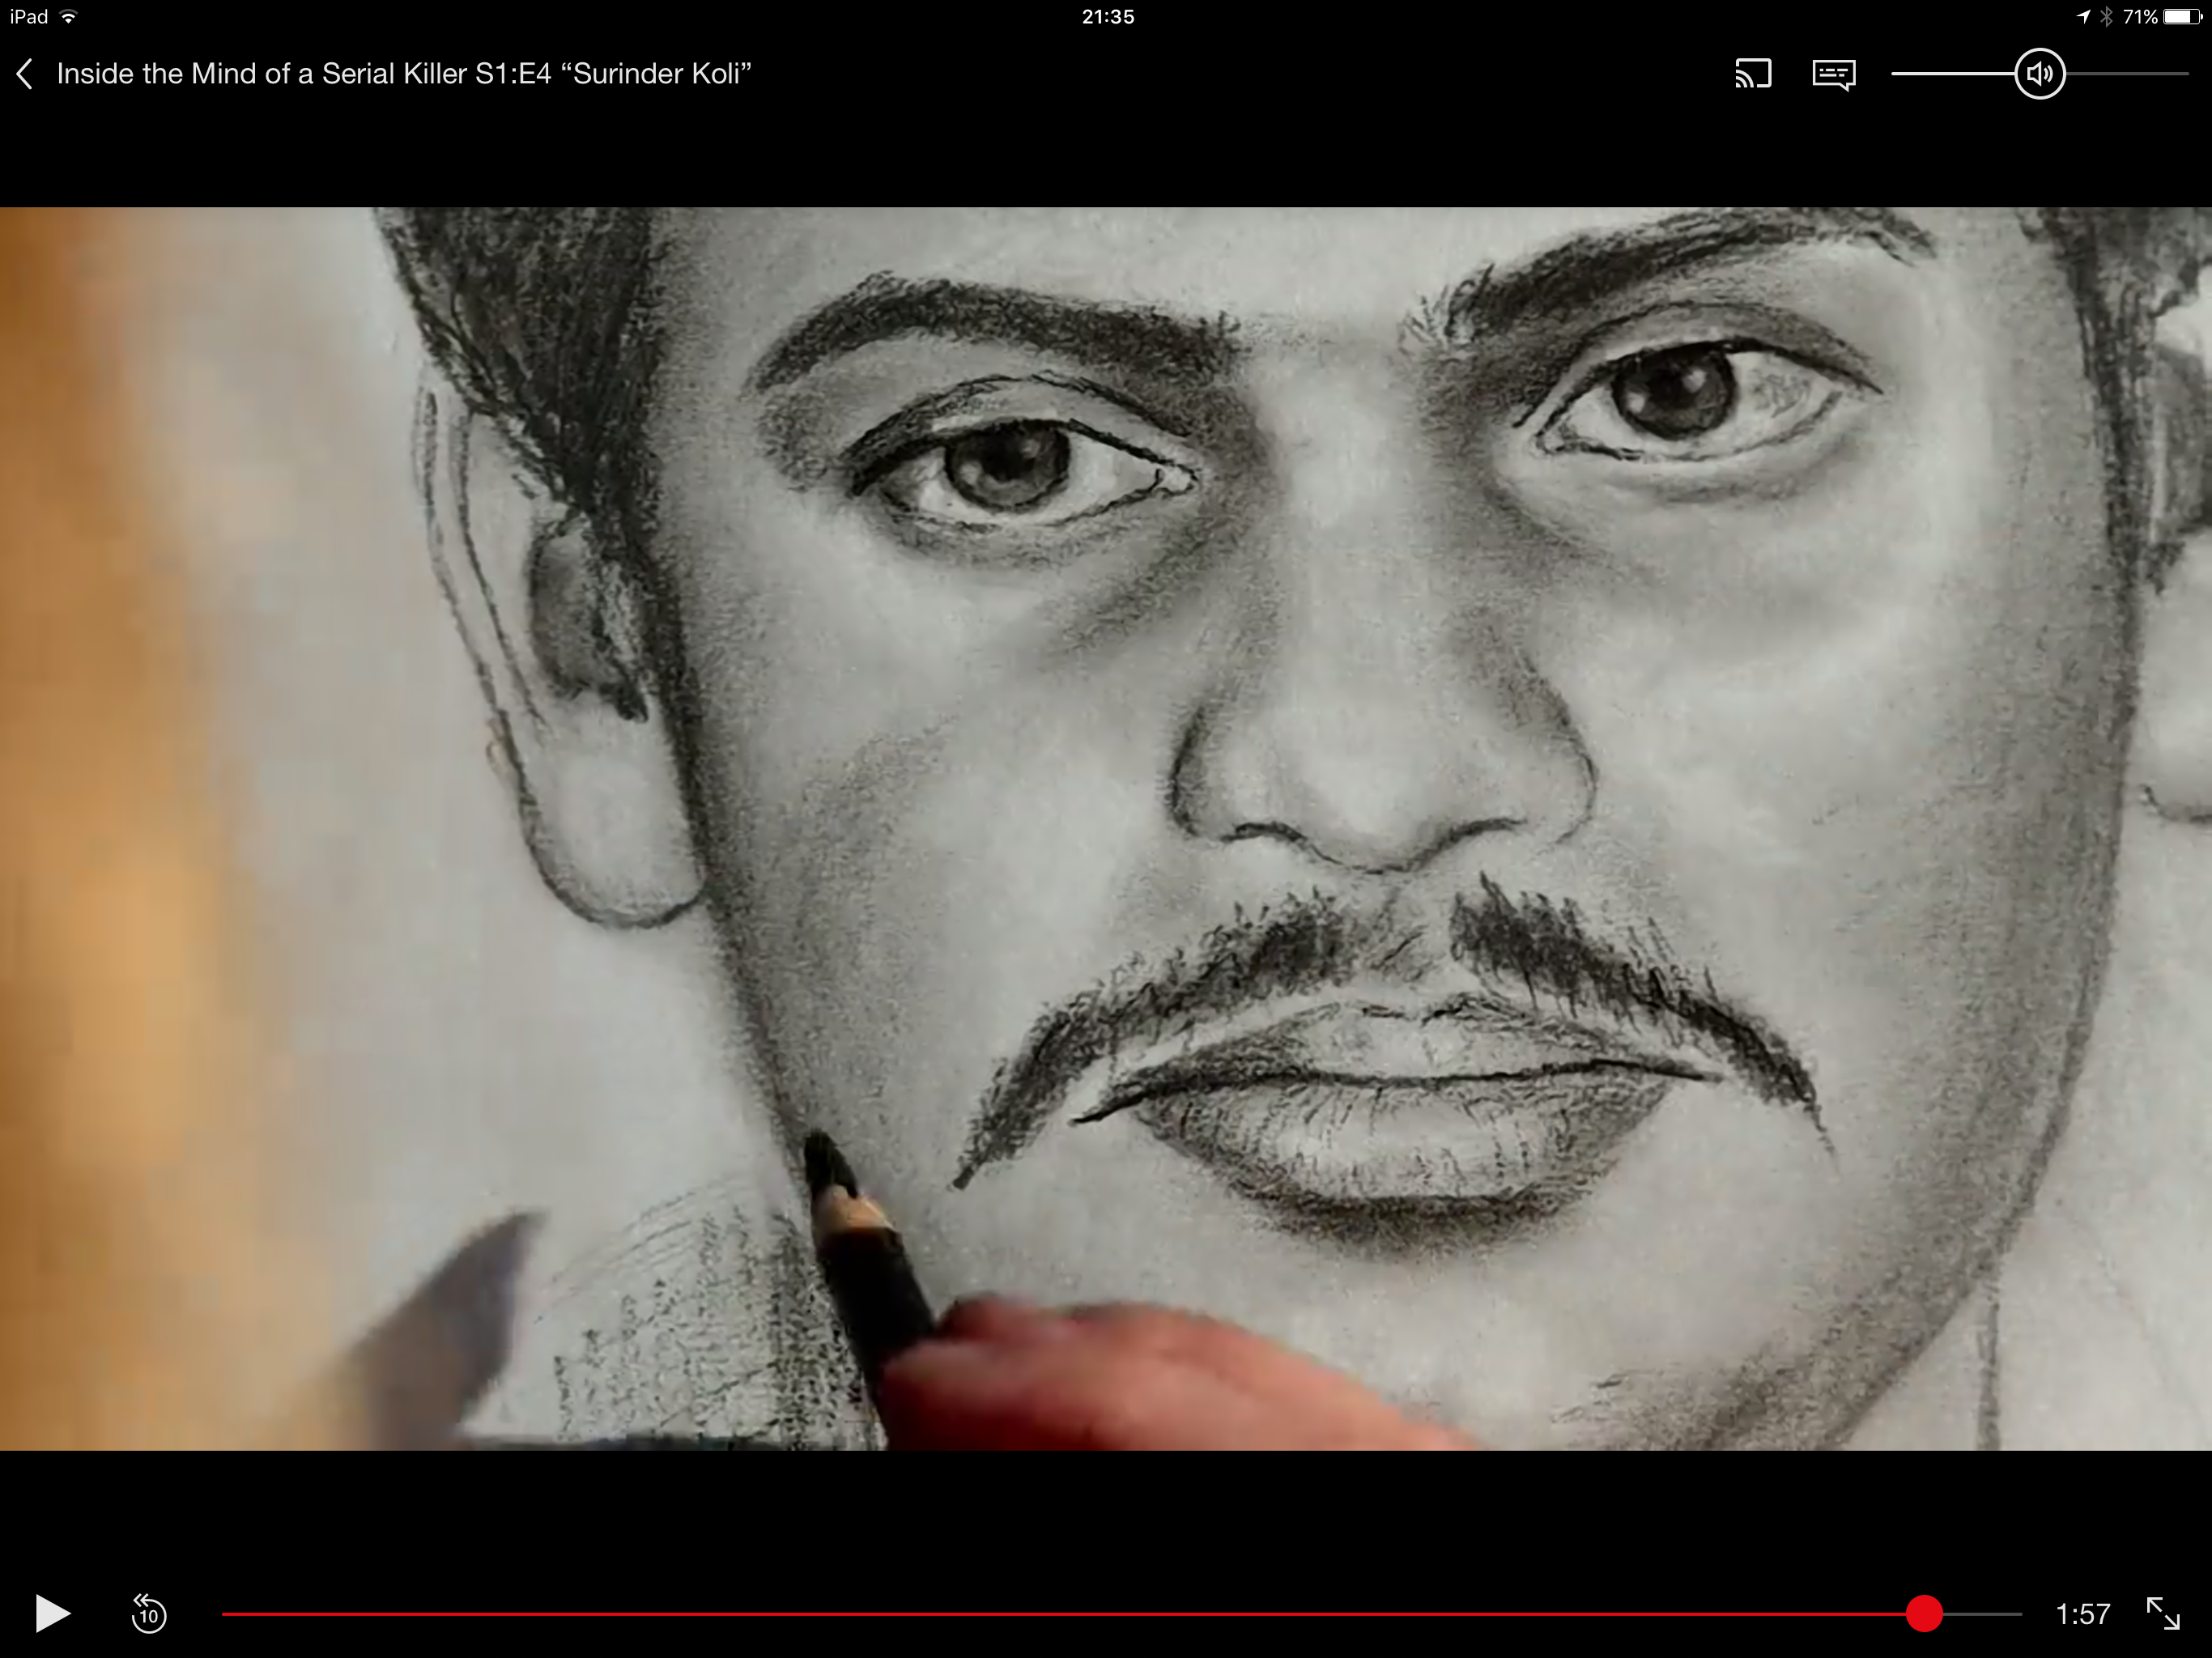The width and height of the screenshot is (2212, 1658).
Task: Open the Chromecast cast icon
Action: coord(1752,74)
